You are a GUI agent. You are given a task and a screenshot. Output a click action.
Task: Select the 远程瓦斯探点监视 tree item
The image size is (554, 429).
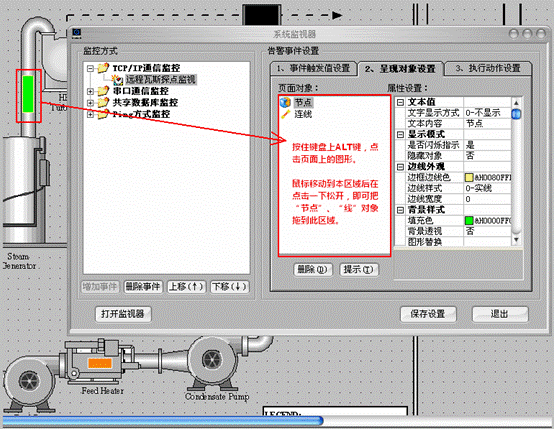[161, 80]
